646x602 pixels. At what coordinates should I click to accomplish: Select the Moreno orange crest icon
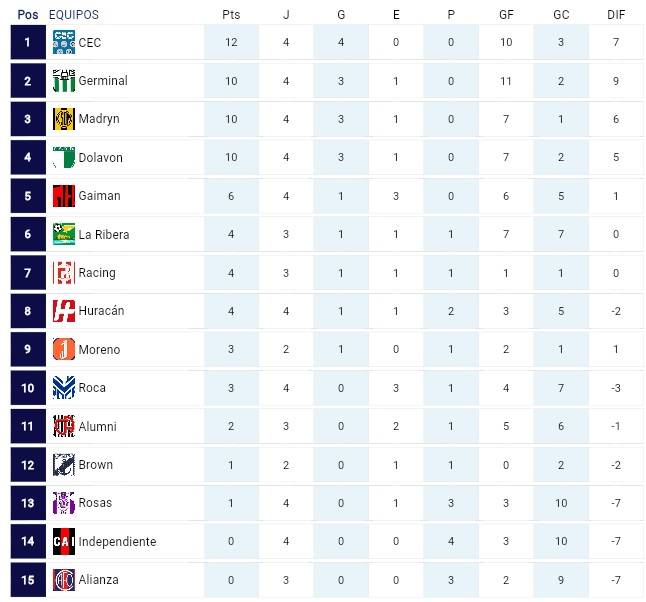64,349
